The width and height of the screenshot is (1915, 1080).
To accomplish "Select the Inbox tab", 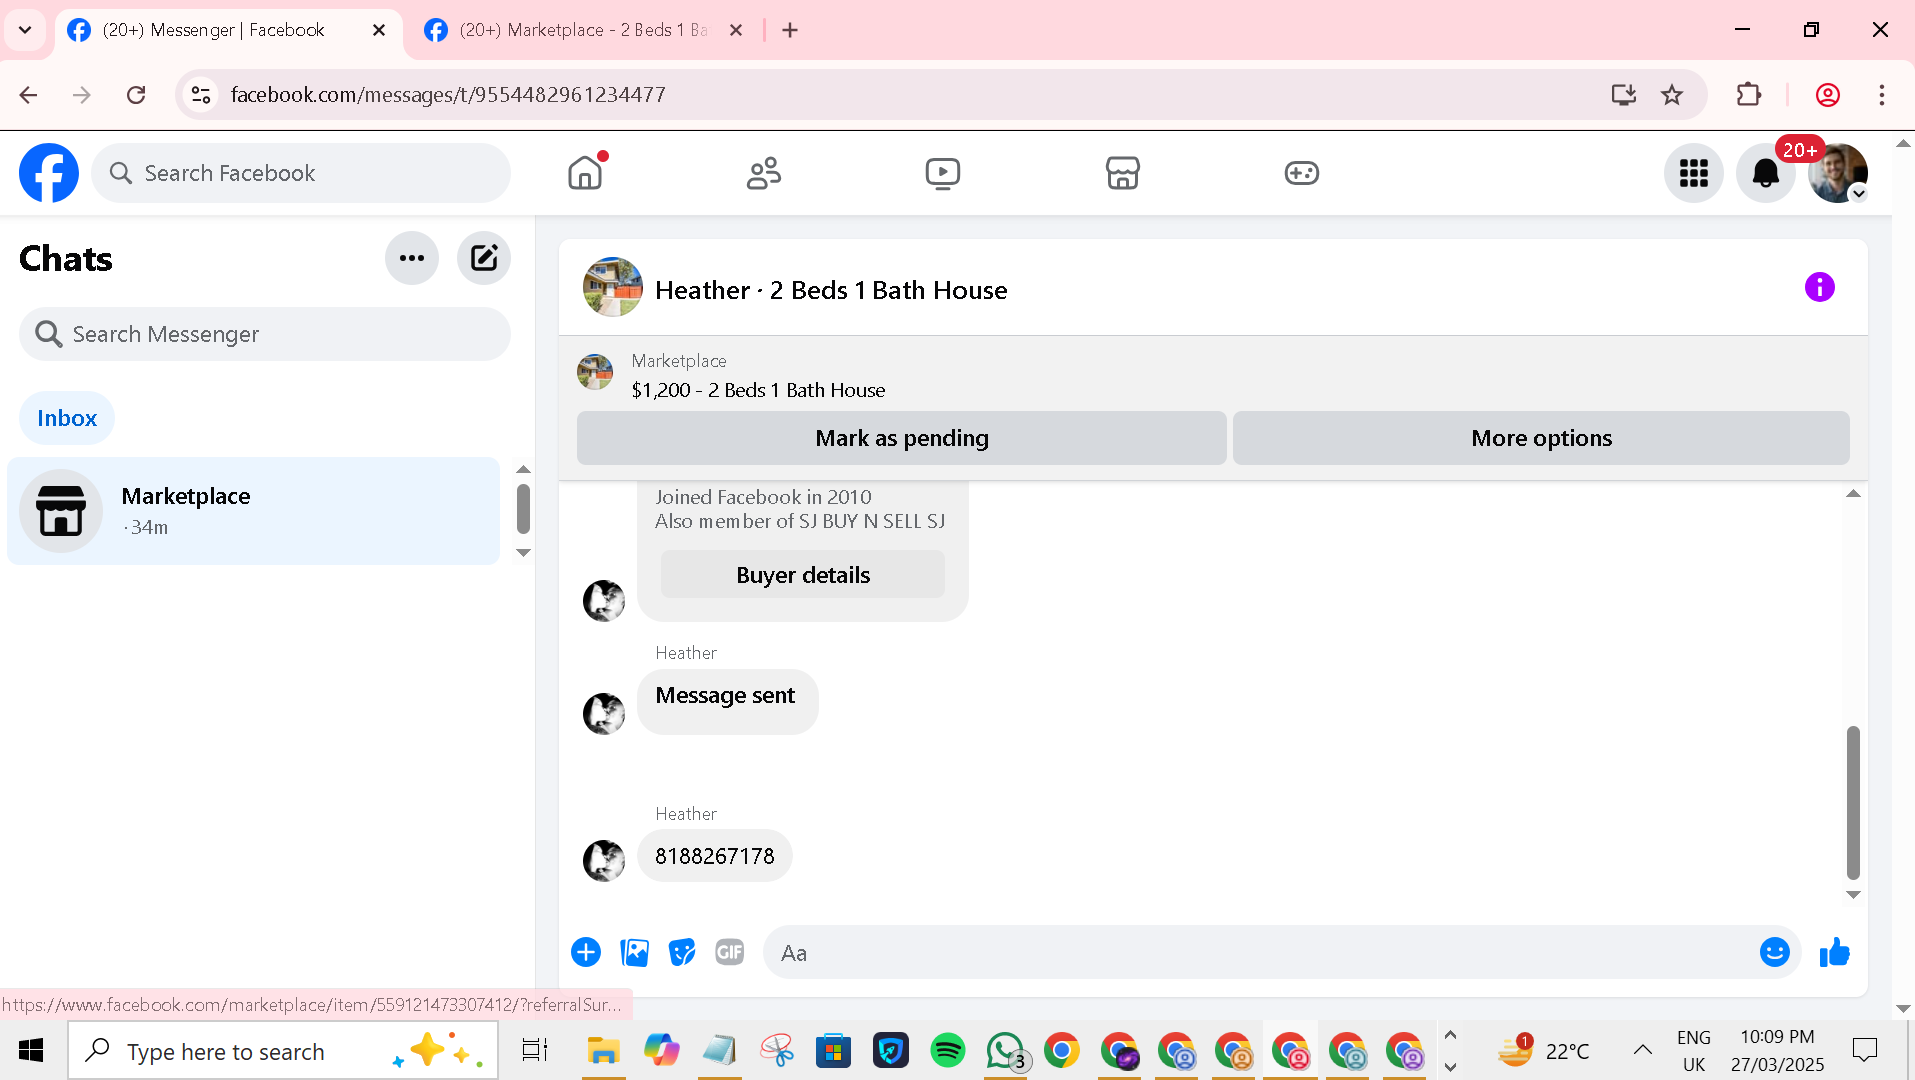I will [x=67, y=418].
